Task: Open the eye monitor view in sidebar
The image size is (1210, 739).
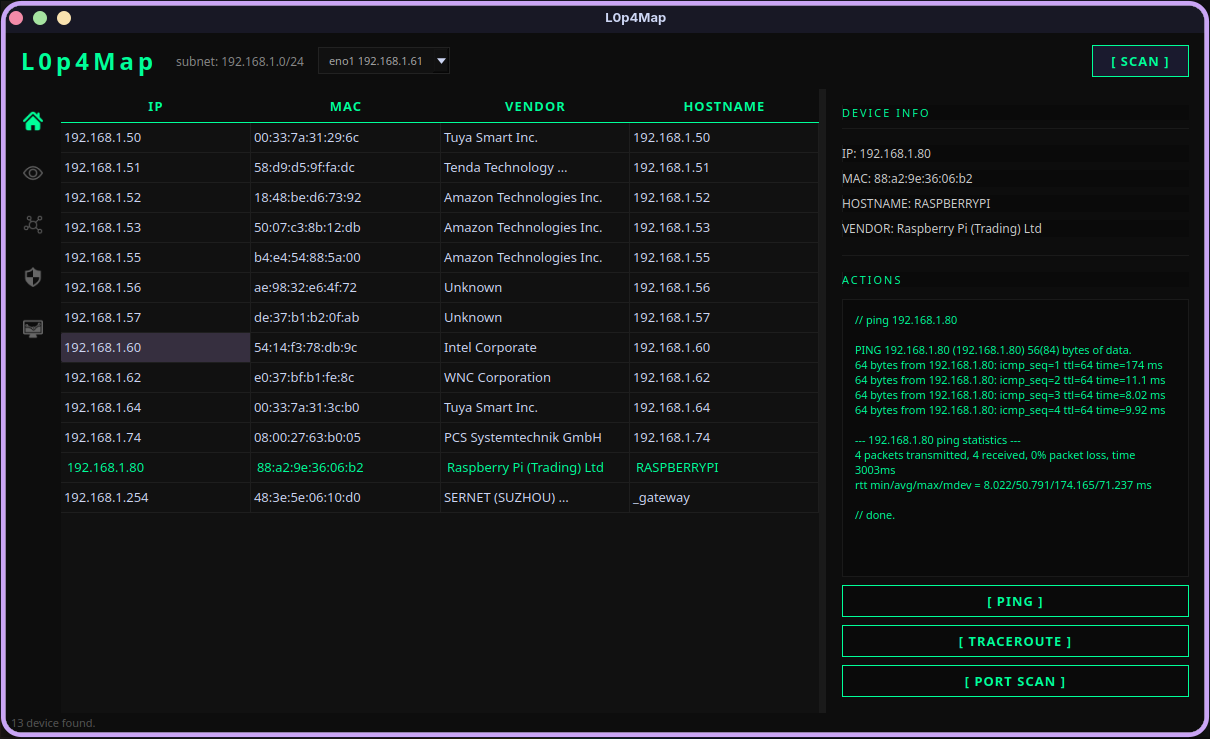Action: click(33, 173)
